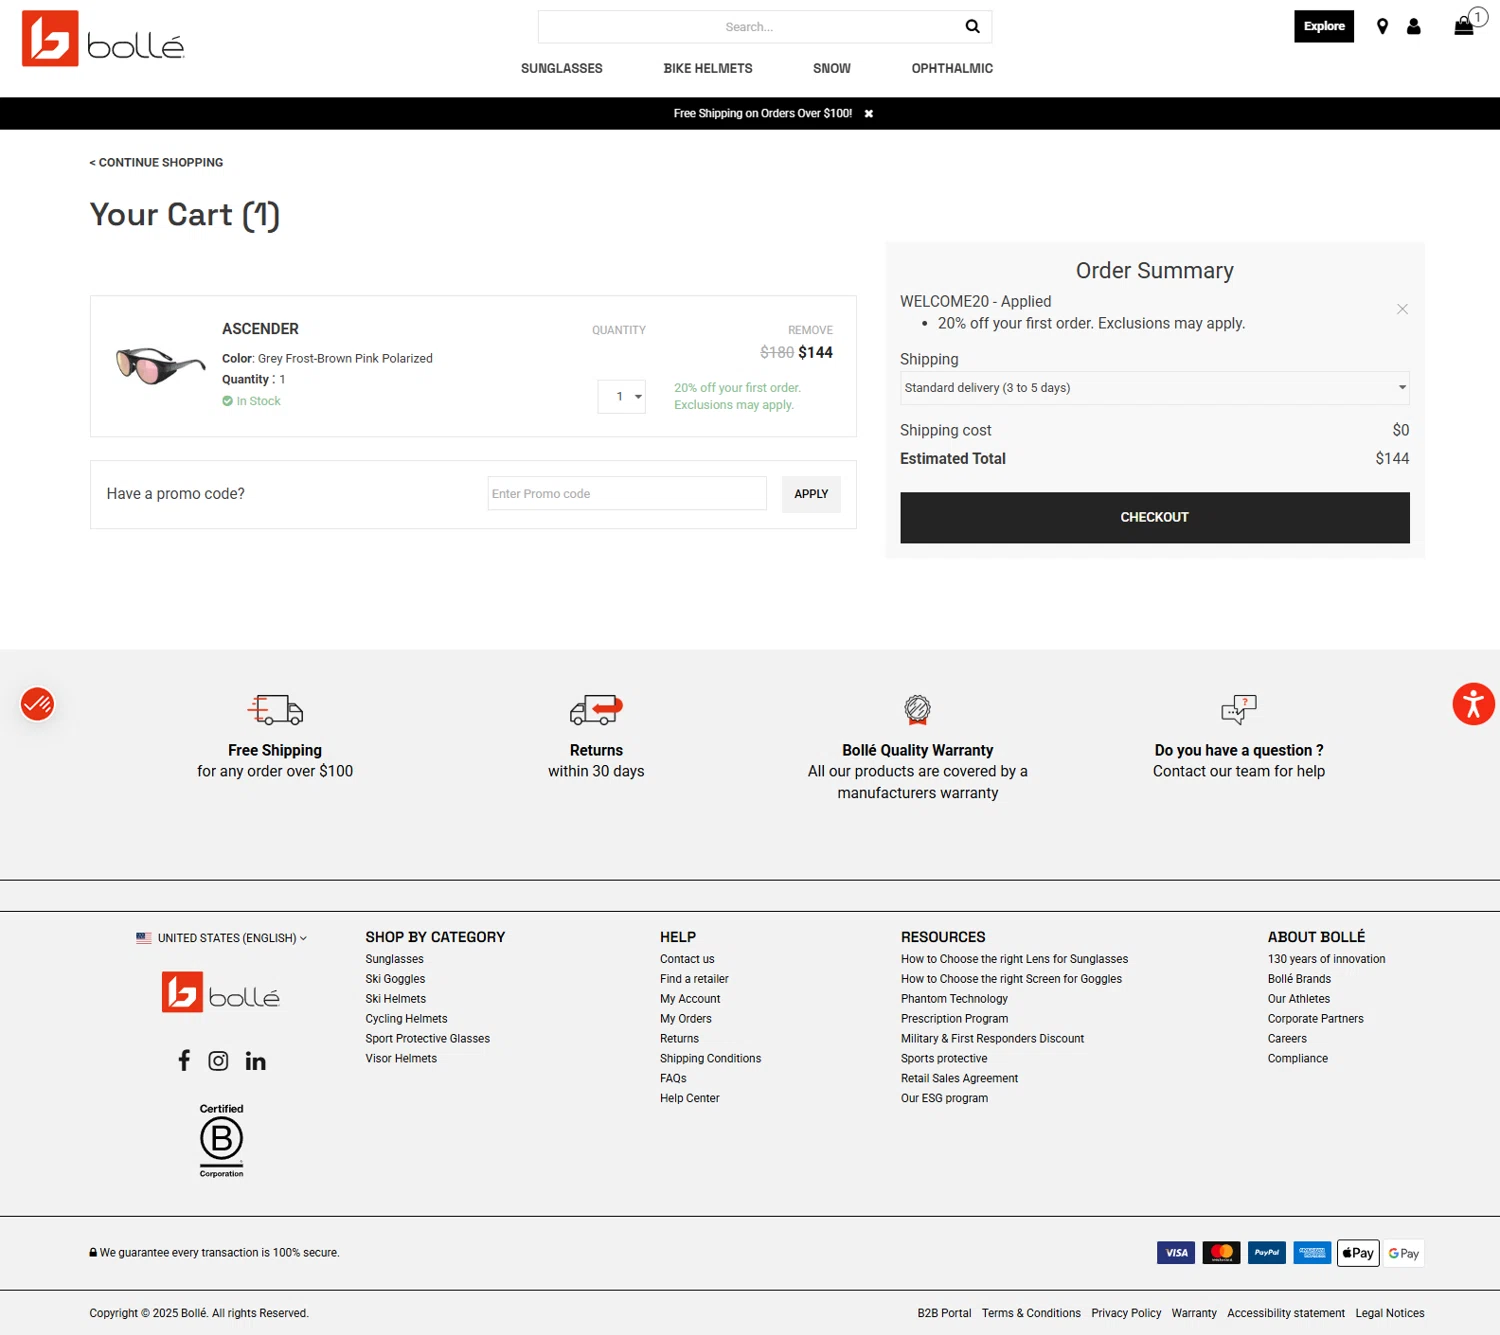Viewport: 1500px width, 1335px height.
Task: Open 130 years of innovation link
Action: tap(1326, 959)
